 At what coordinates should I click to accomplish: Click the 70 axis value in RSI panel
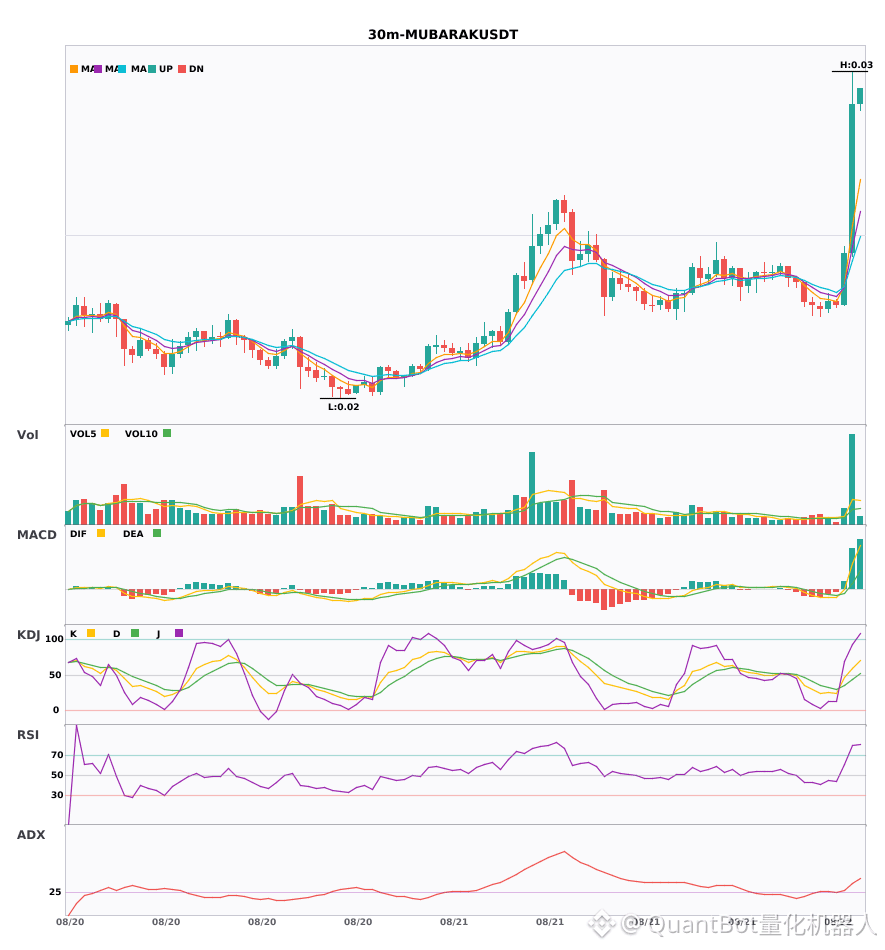pyautogui.click(x=57, y=755)
